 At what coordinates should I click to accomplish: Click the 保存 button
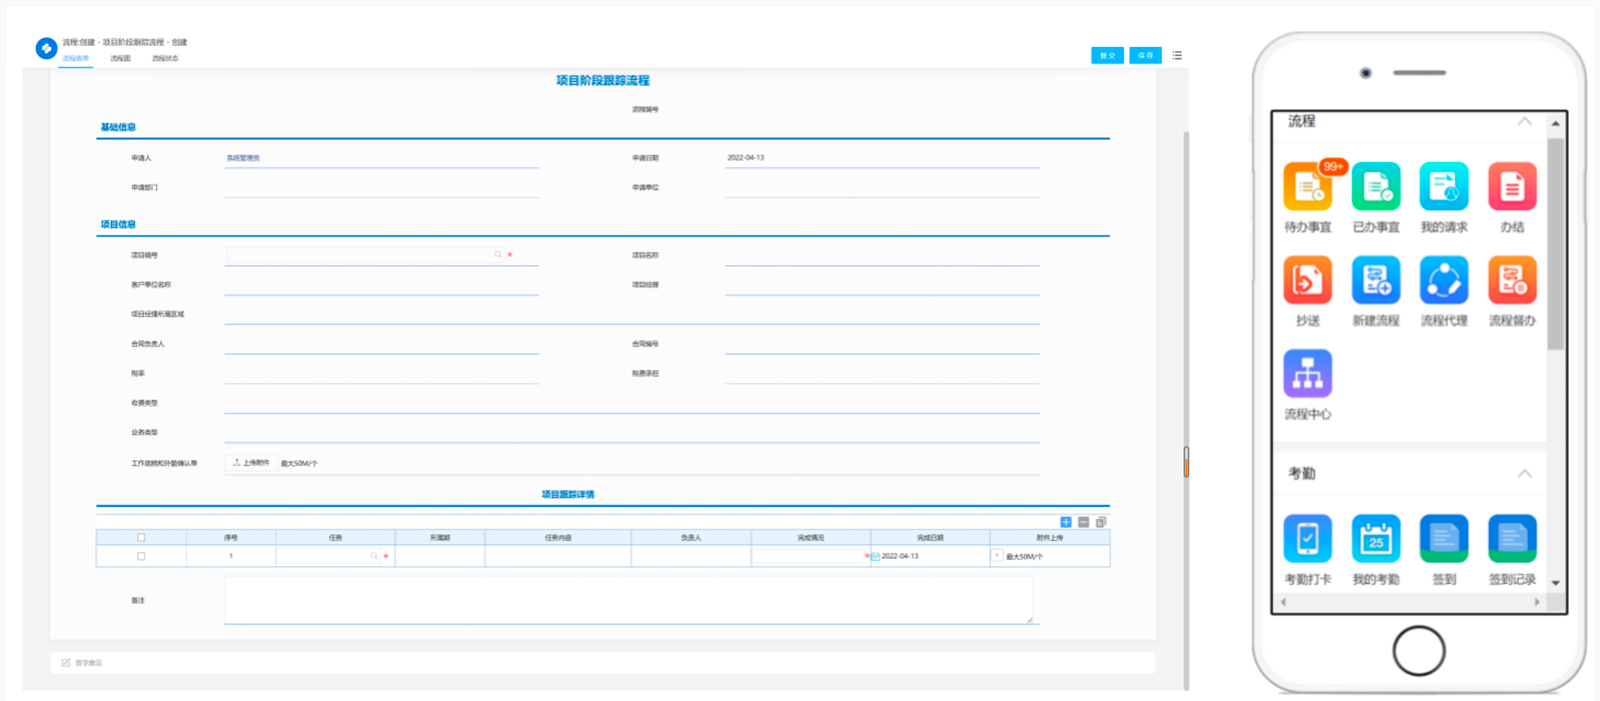coord(1145,56)
